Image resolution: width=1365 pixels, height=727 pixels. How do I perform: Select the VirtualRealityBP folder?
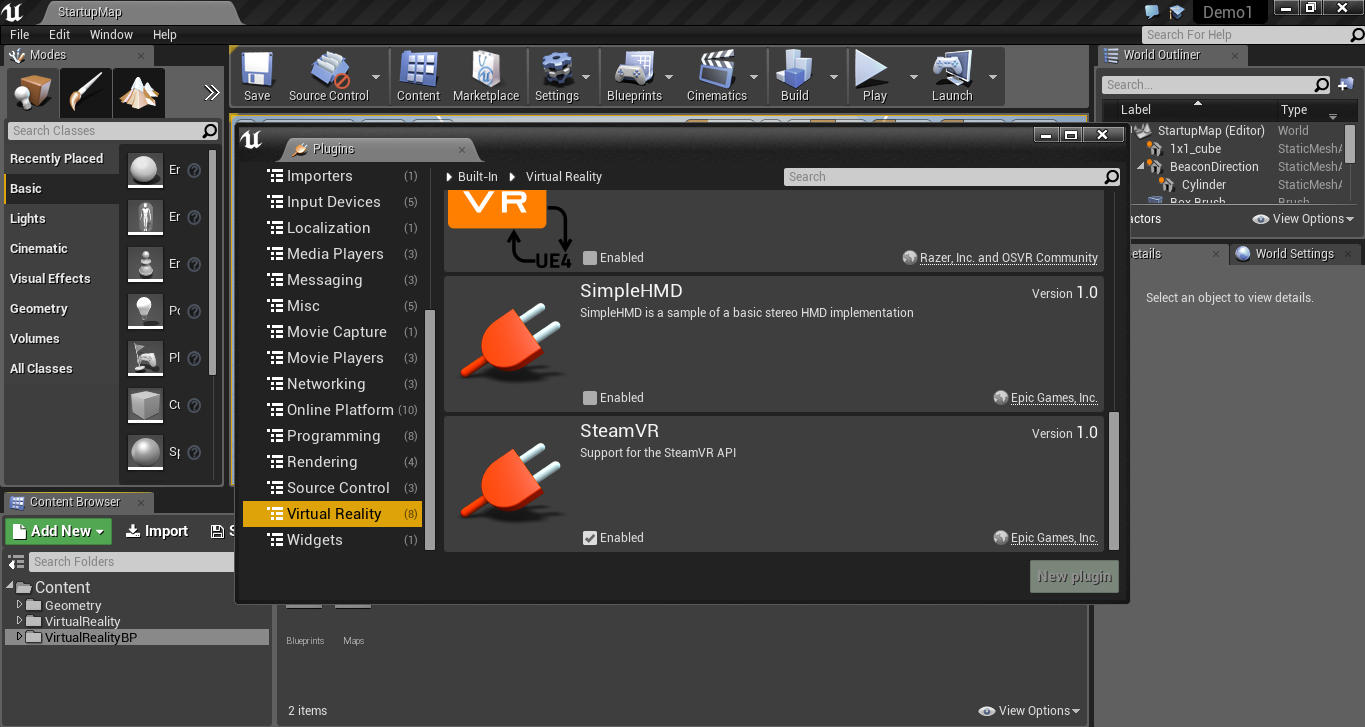(138, 637)
